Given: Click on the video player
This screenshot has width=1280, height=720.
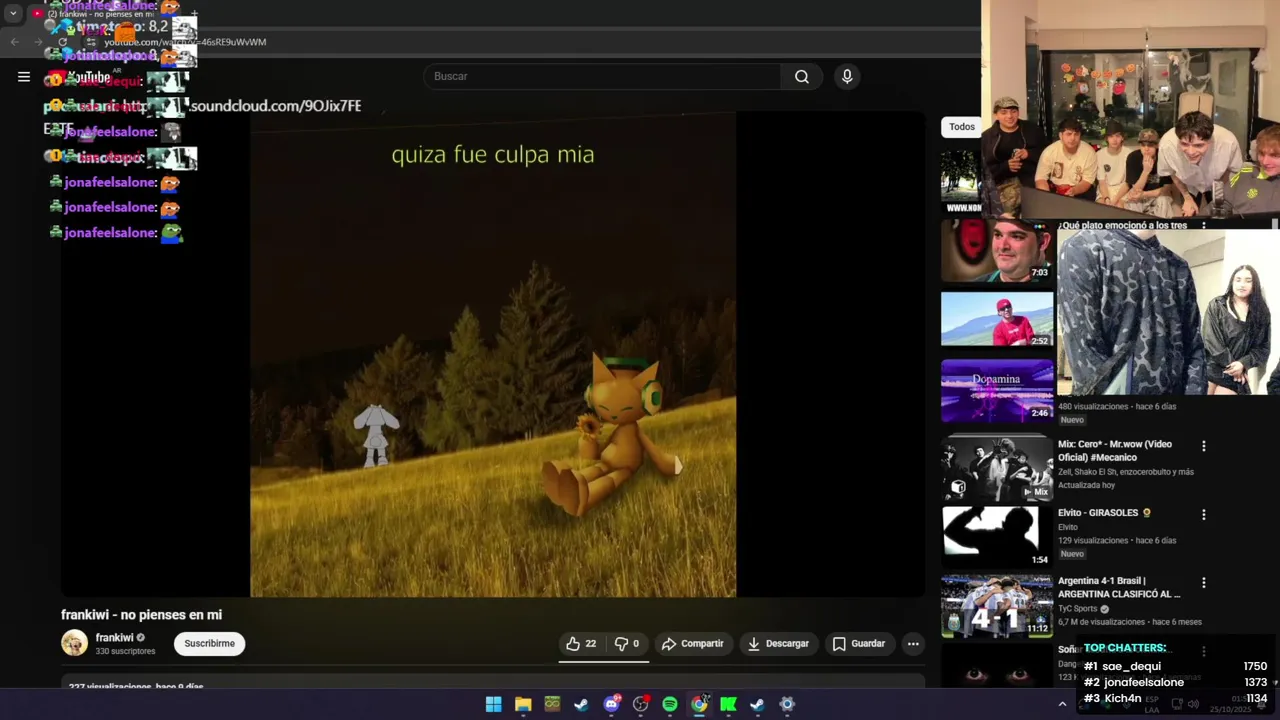Looking at the screenshot, I should pyautogui.click(x=493, y=354).
